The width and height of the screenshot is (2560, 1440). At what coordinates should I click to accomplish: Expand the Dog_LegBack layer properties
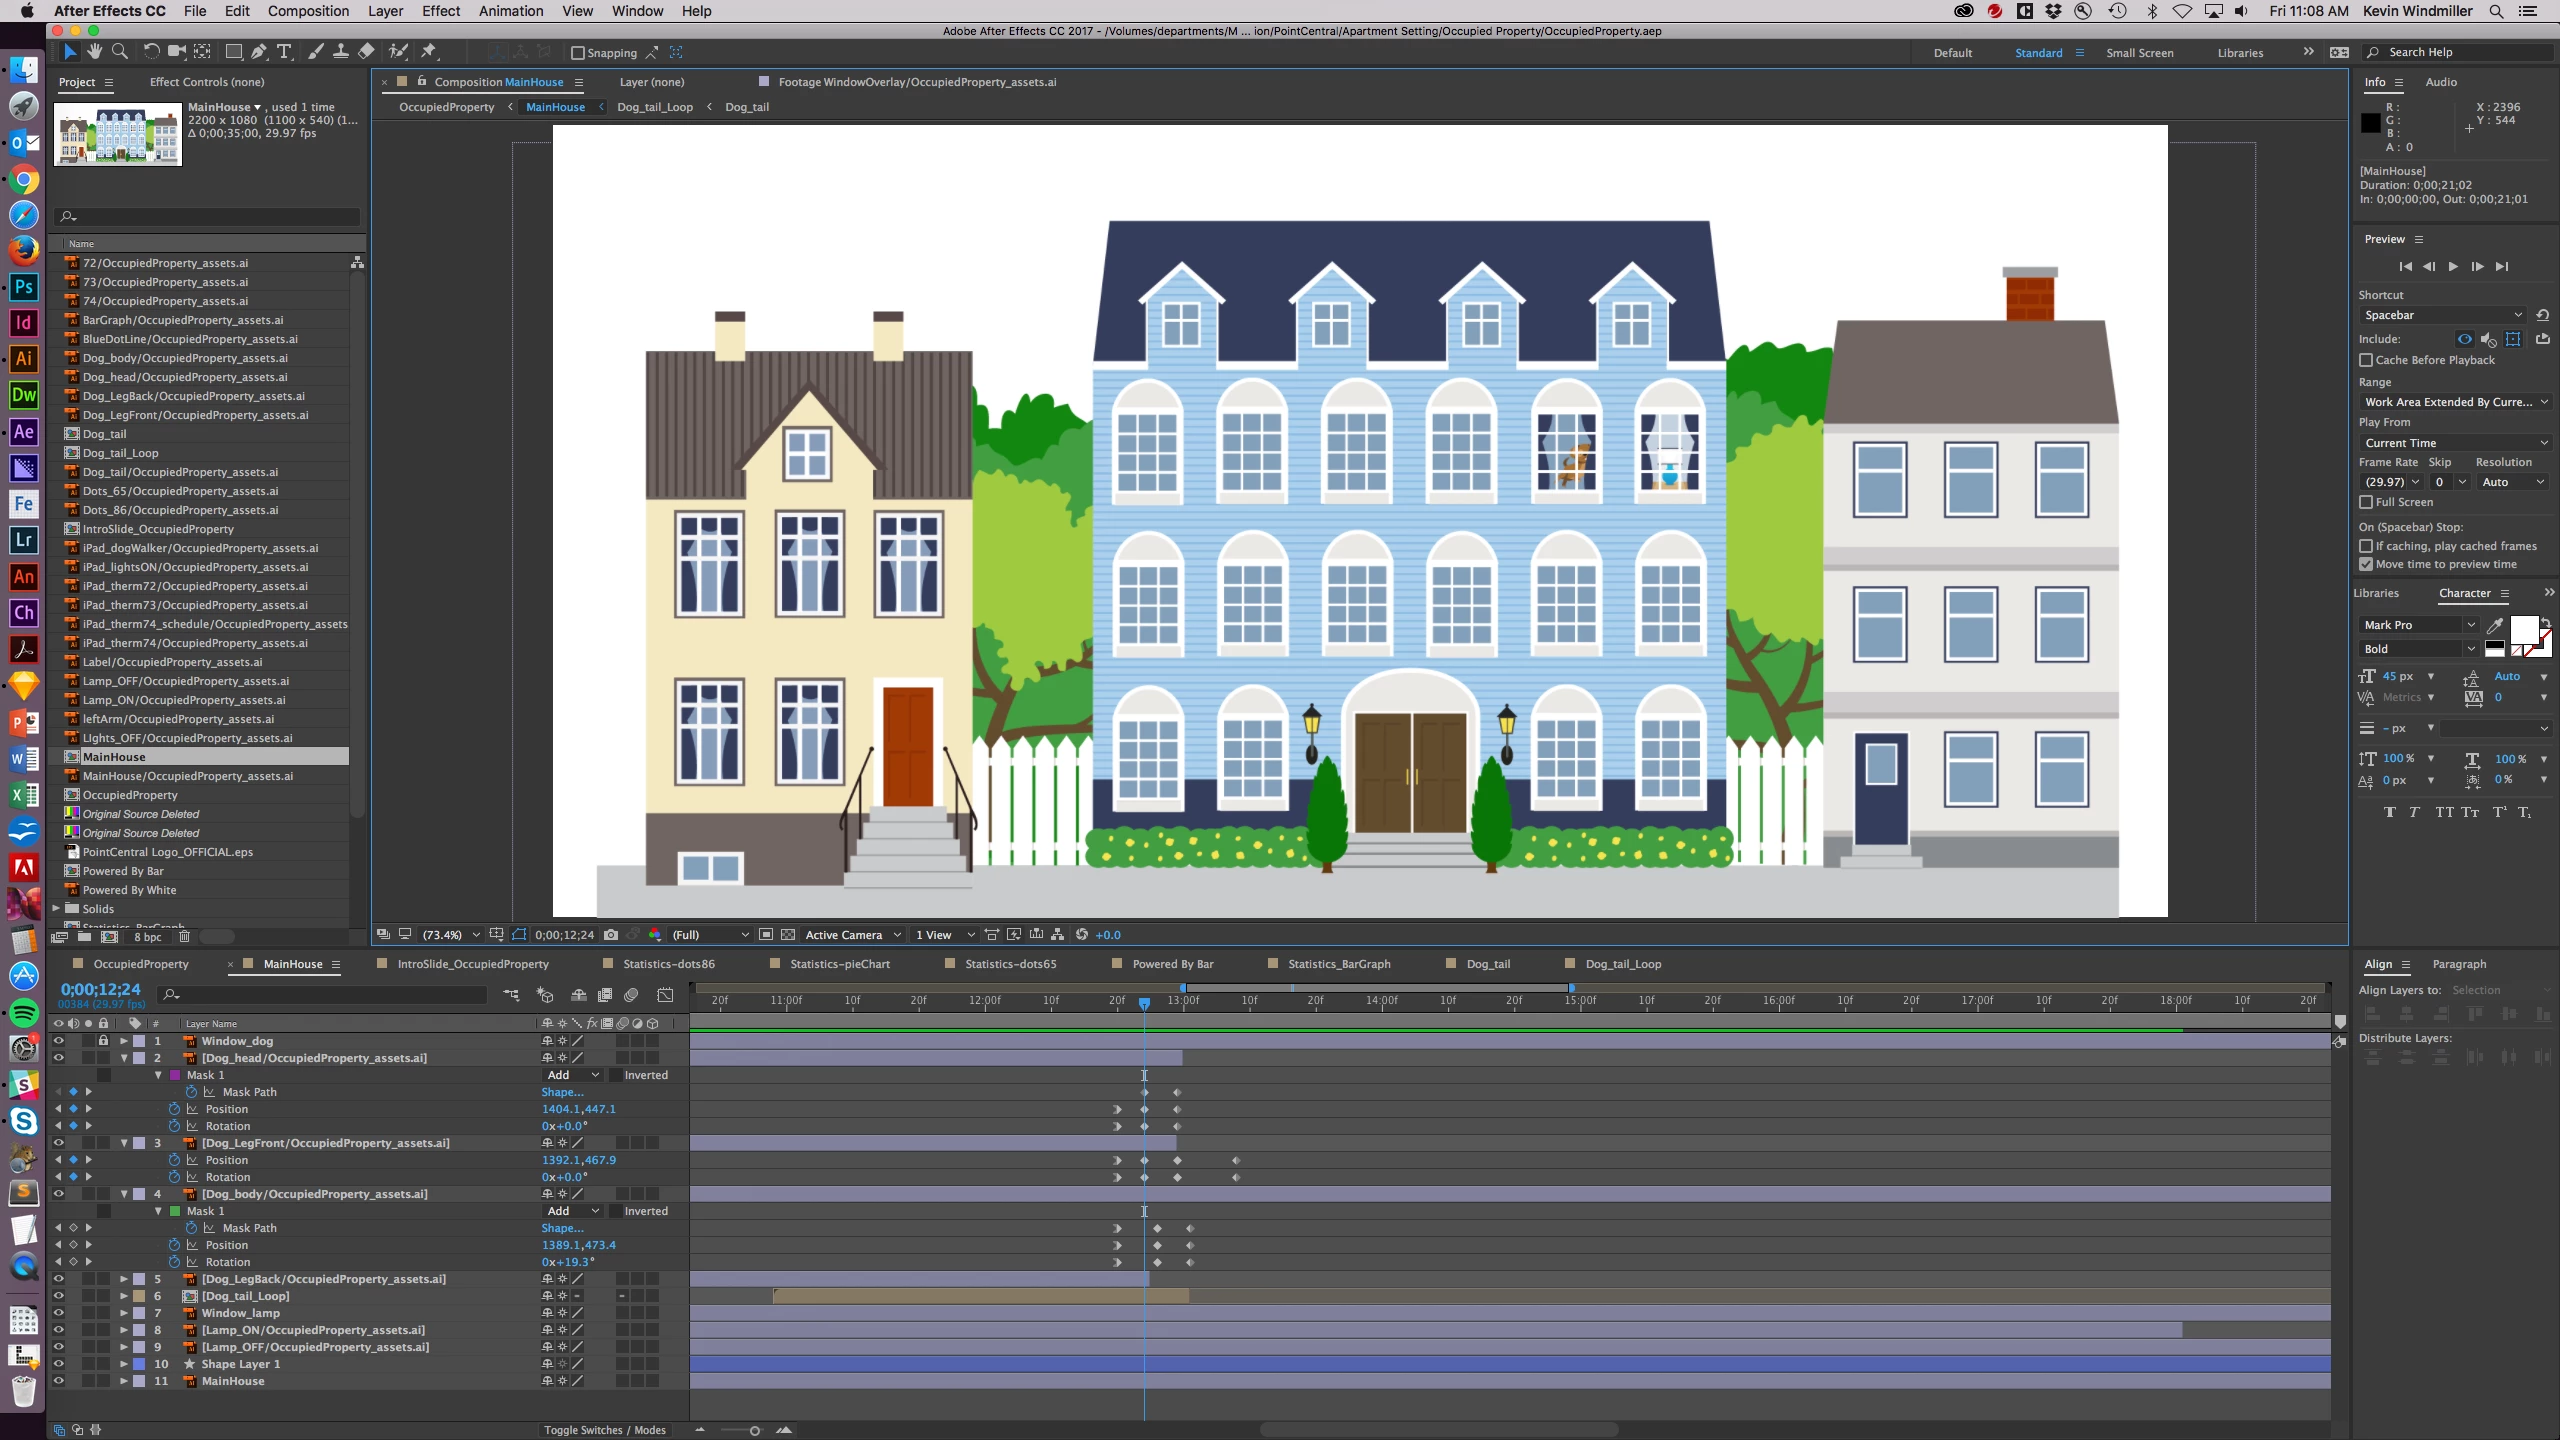(x=124, y=1279)
